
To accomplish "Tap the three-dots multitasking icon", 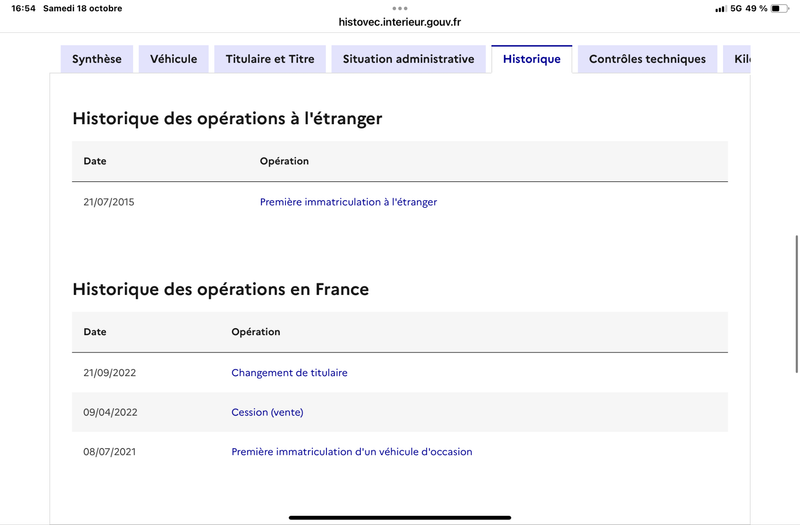I will pyautogui.click(x=400, y=8).
